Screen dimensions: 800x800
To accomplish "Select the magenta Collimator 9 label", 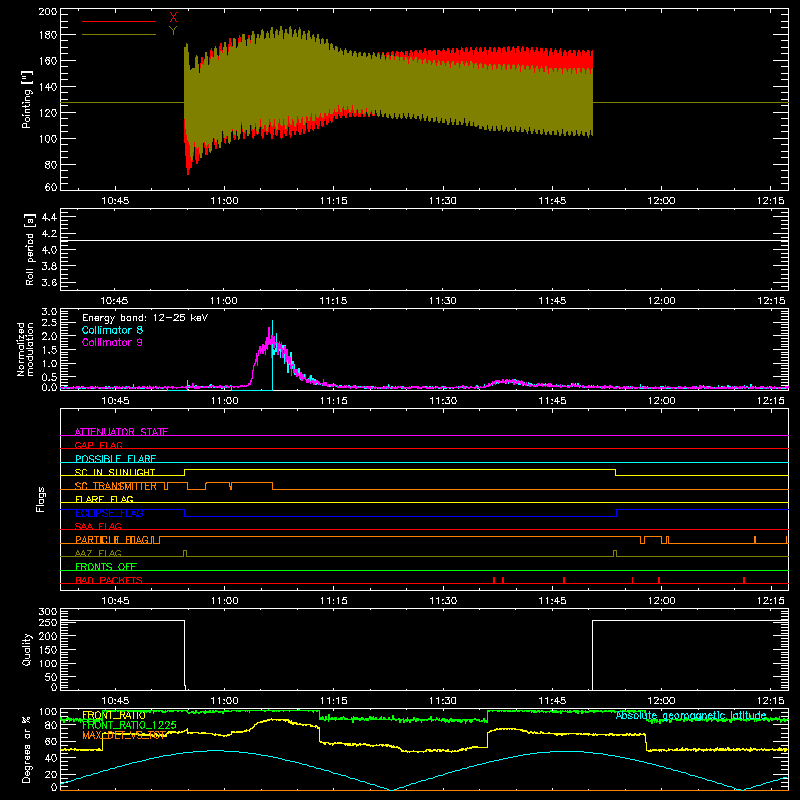I will tap(112, 342).
